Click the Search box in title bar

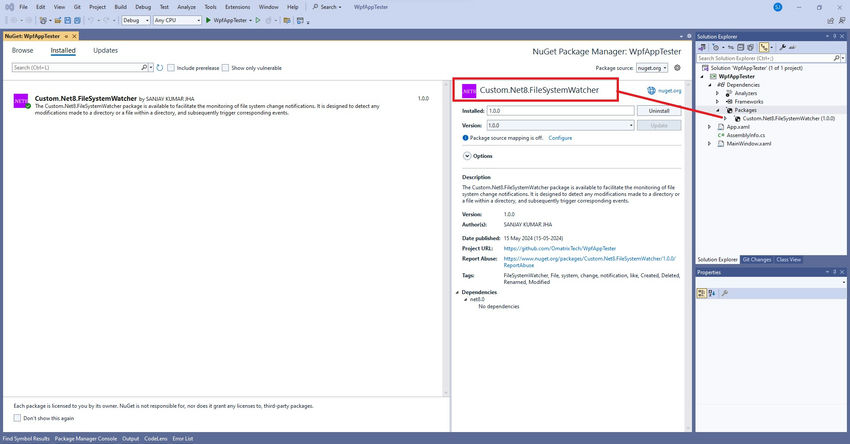[x=327, y=7]
